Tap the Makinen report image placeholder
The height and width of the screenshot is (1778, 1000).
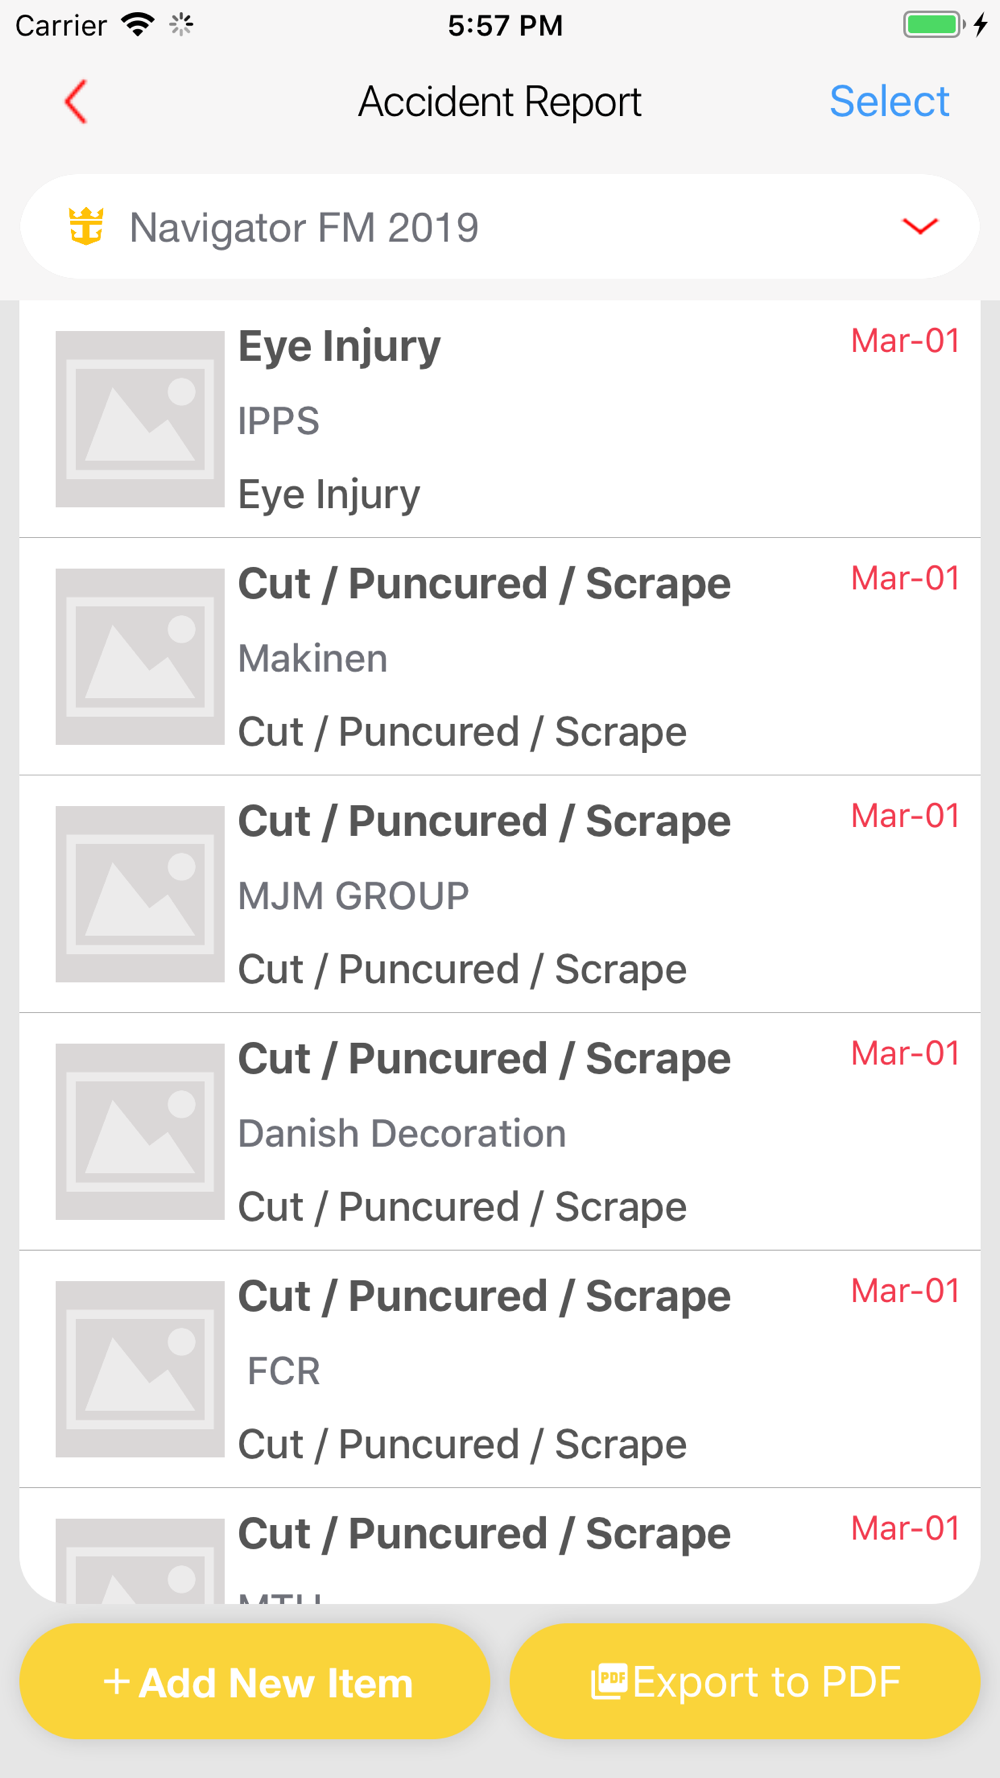[140, 656]
